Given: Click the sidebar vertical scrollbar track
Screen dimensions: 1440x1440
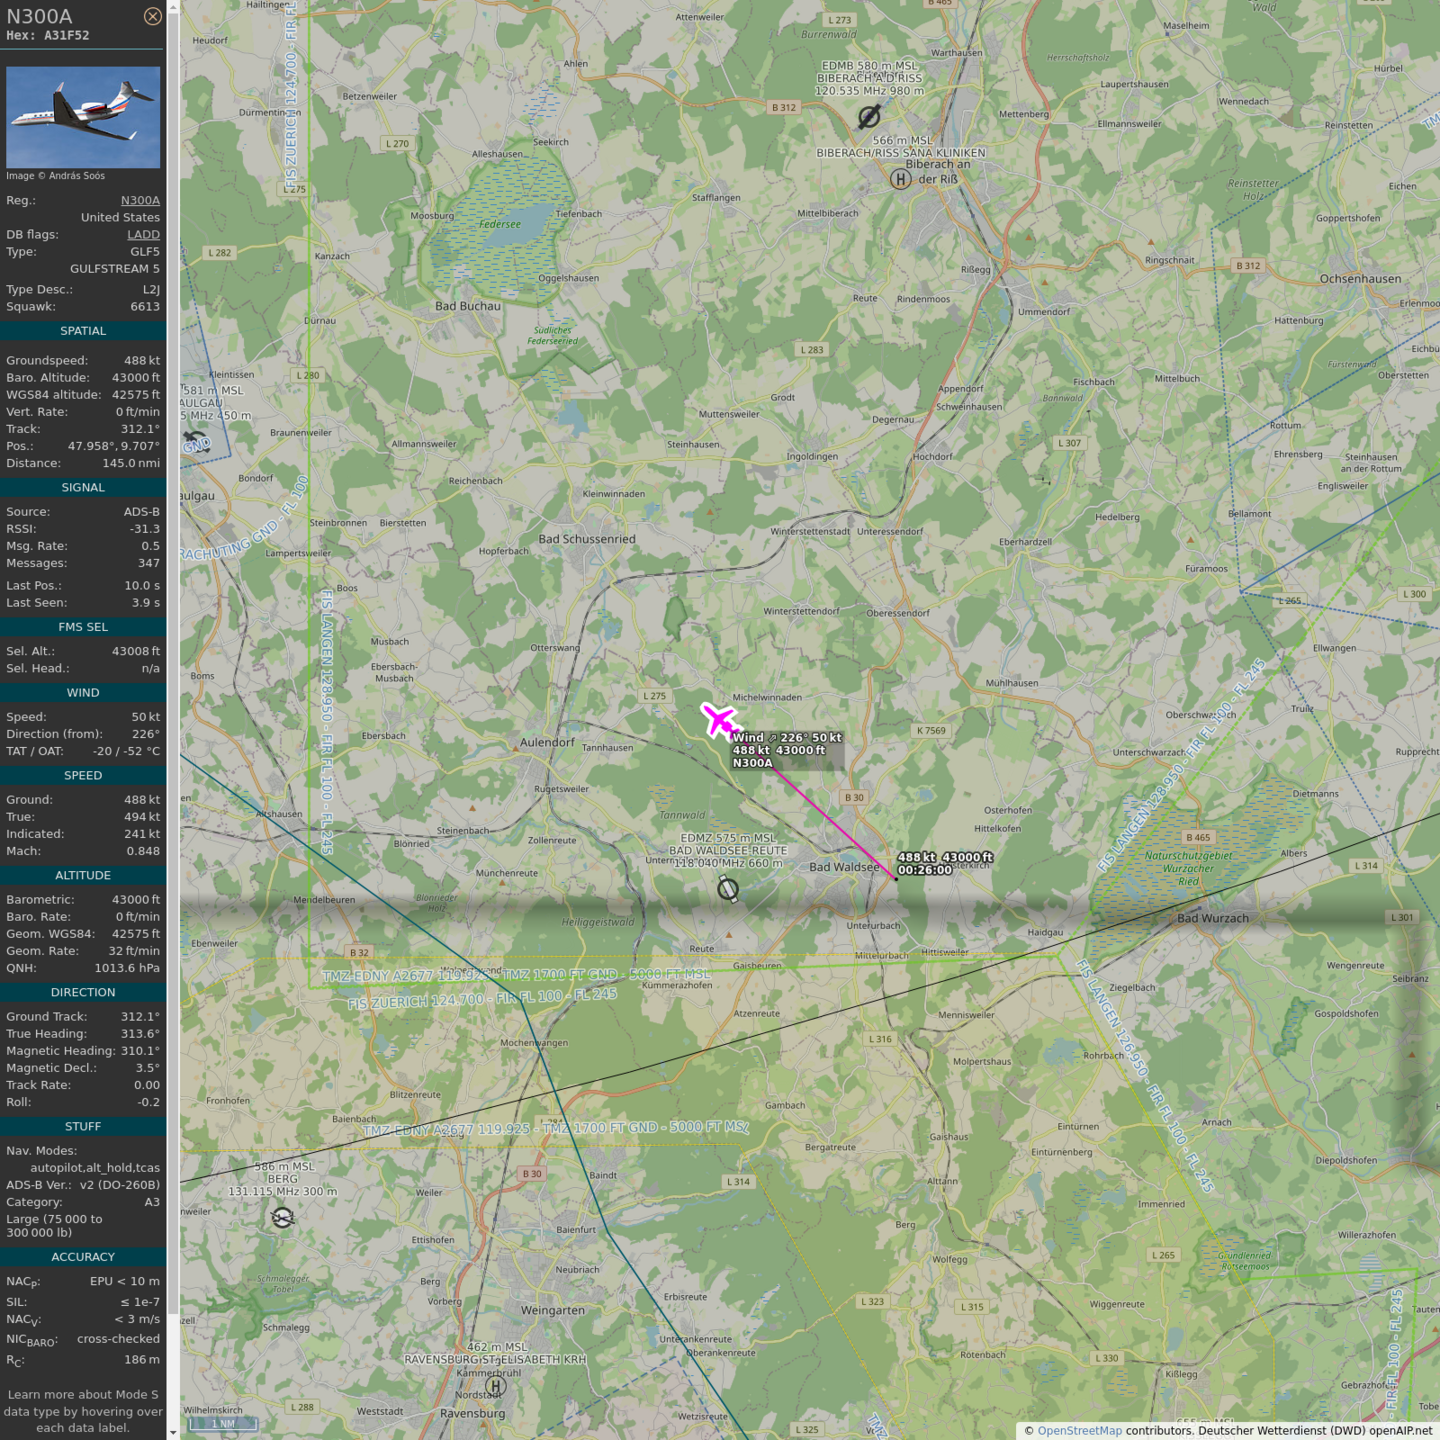Looking at the screenshot, I should 173,700.
